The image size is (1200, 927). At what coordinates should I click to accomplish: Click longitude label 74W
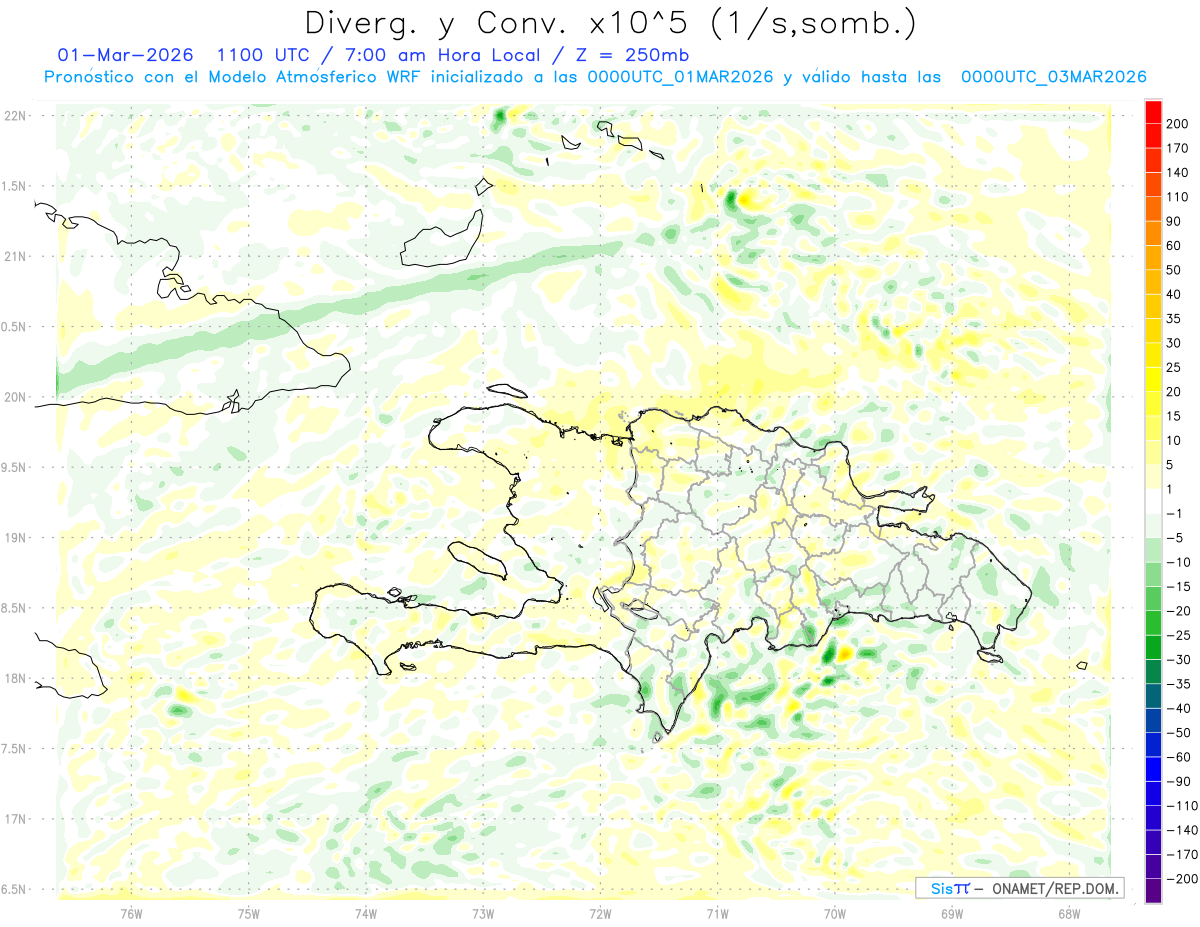click(x=366, y=912)
